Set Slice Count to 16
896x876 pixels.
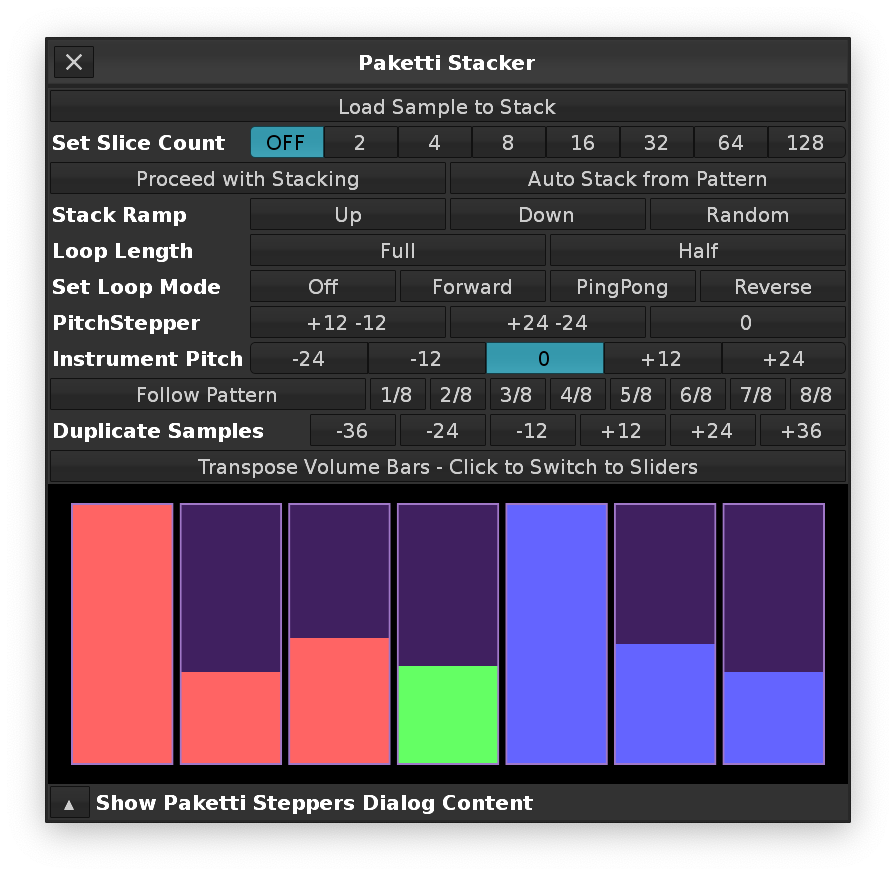point(582,143)
